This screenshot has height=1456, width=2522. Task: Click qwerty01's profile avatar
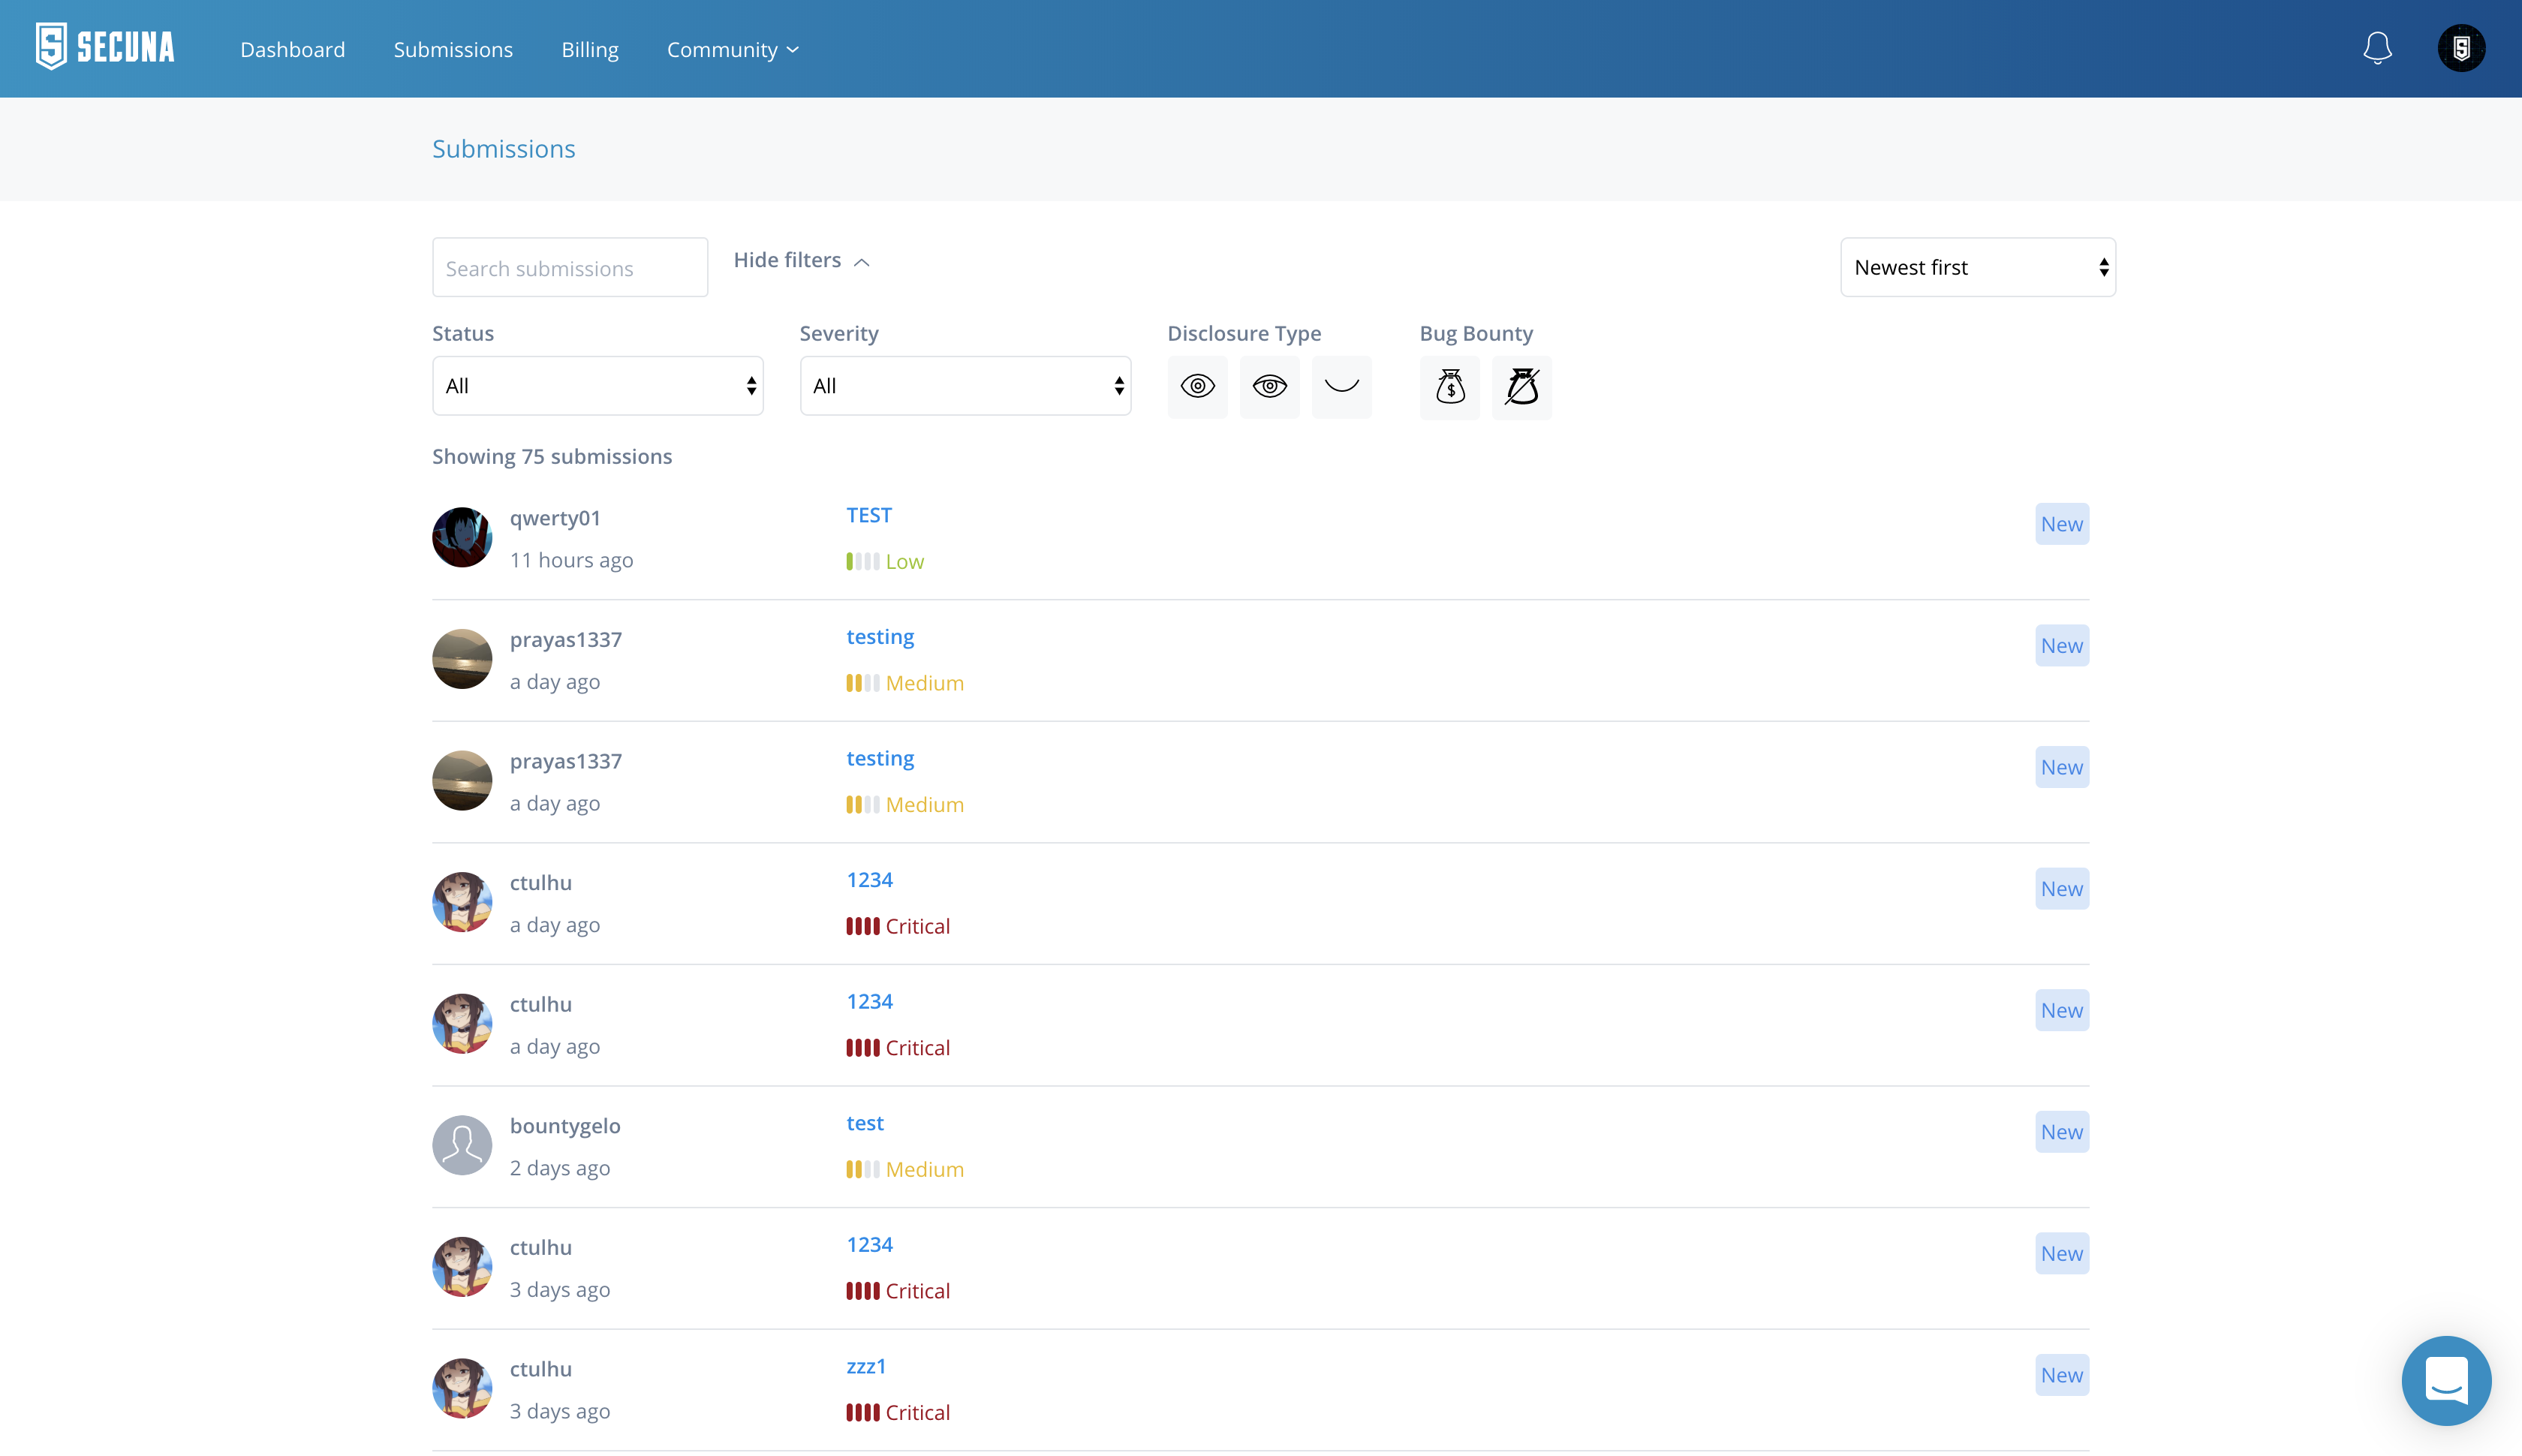click(x=462, y=537)
